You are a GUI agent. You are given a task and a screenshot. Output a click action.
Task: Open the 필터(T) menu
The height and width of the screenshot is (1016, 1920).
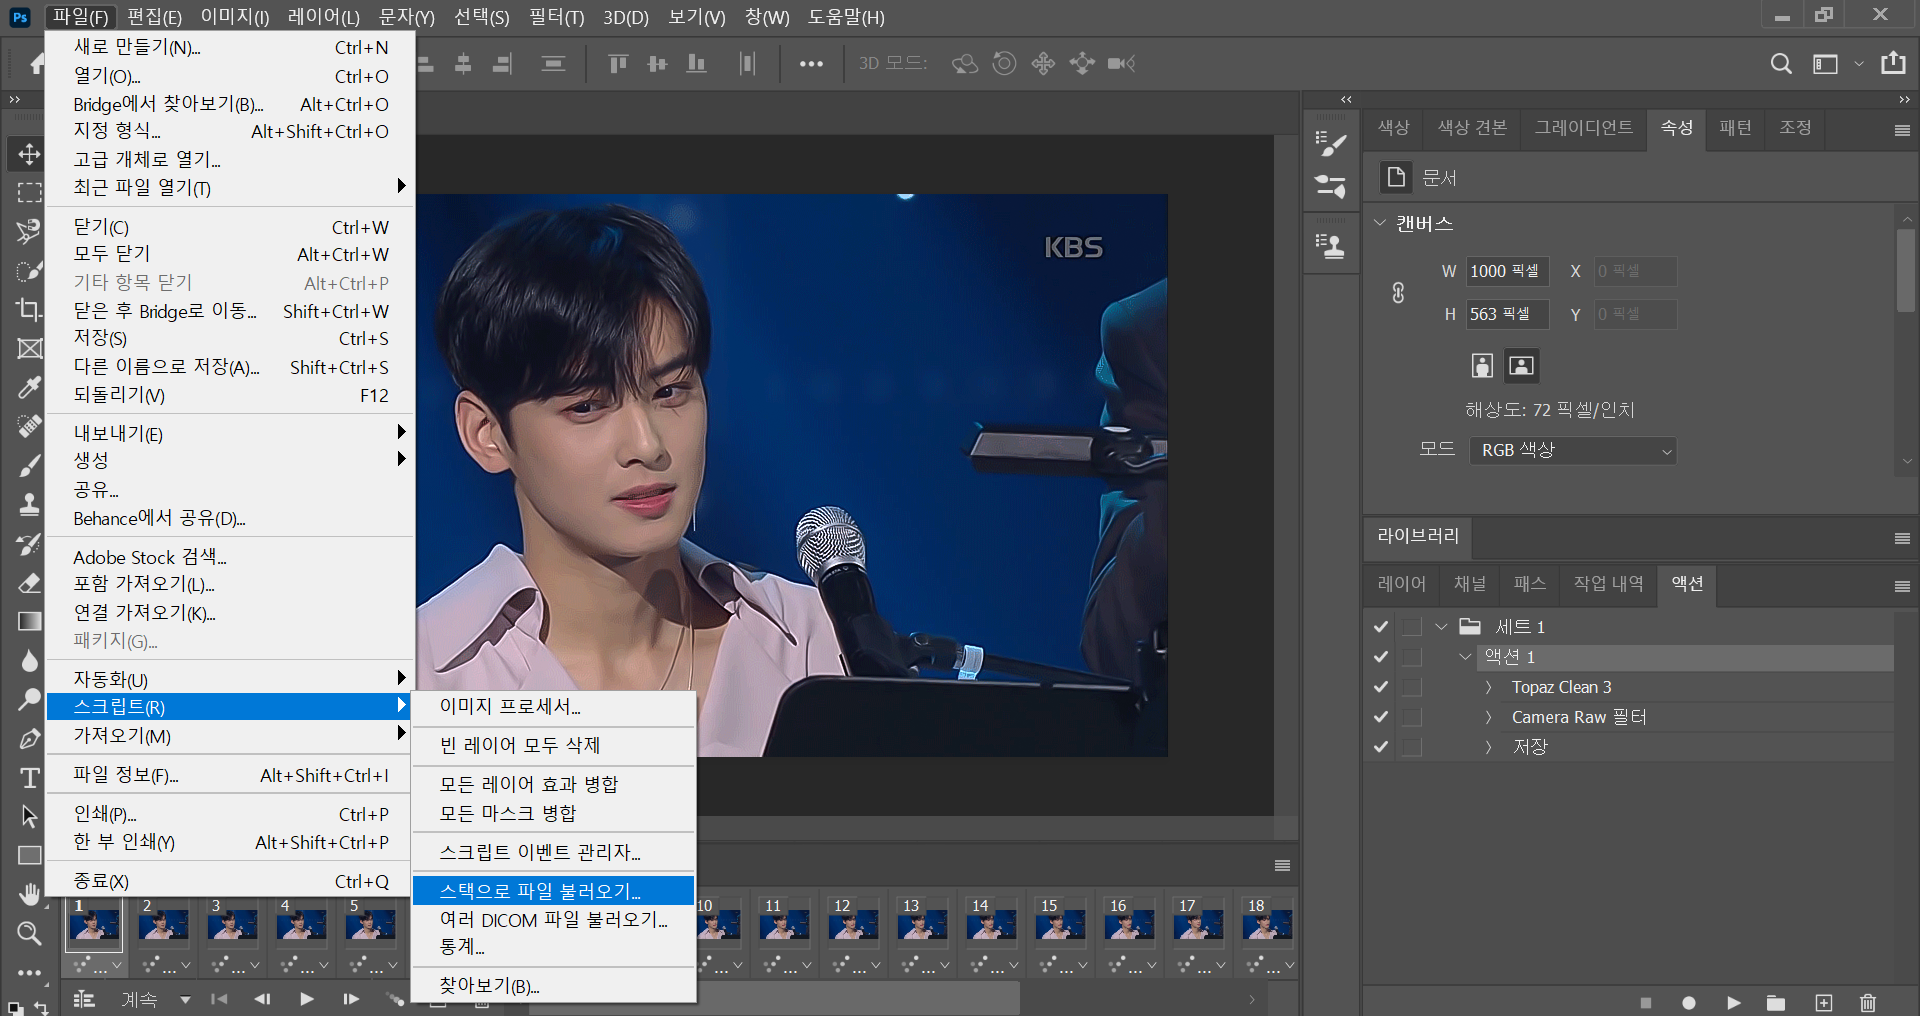556,17
